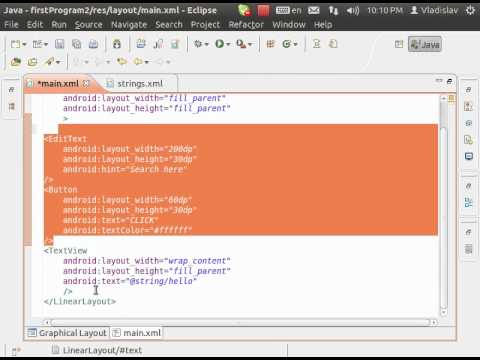
Task: Click the Save icon in toolbar
Action: click(x=60, y=44)
